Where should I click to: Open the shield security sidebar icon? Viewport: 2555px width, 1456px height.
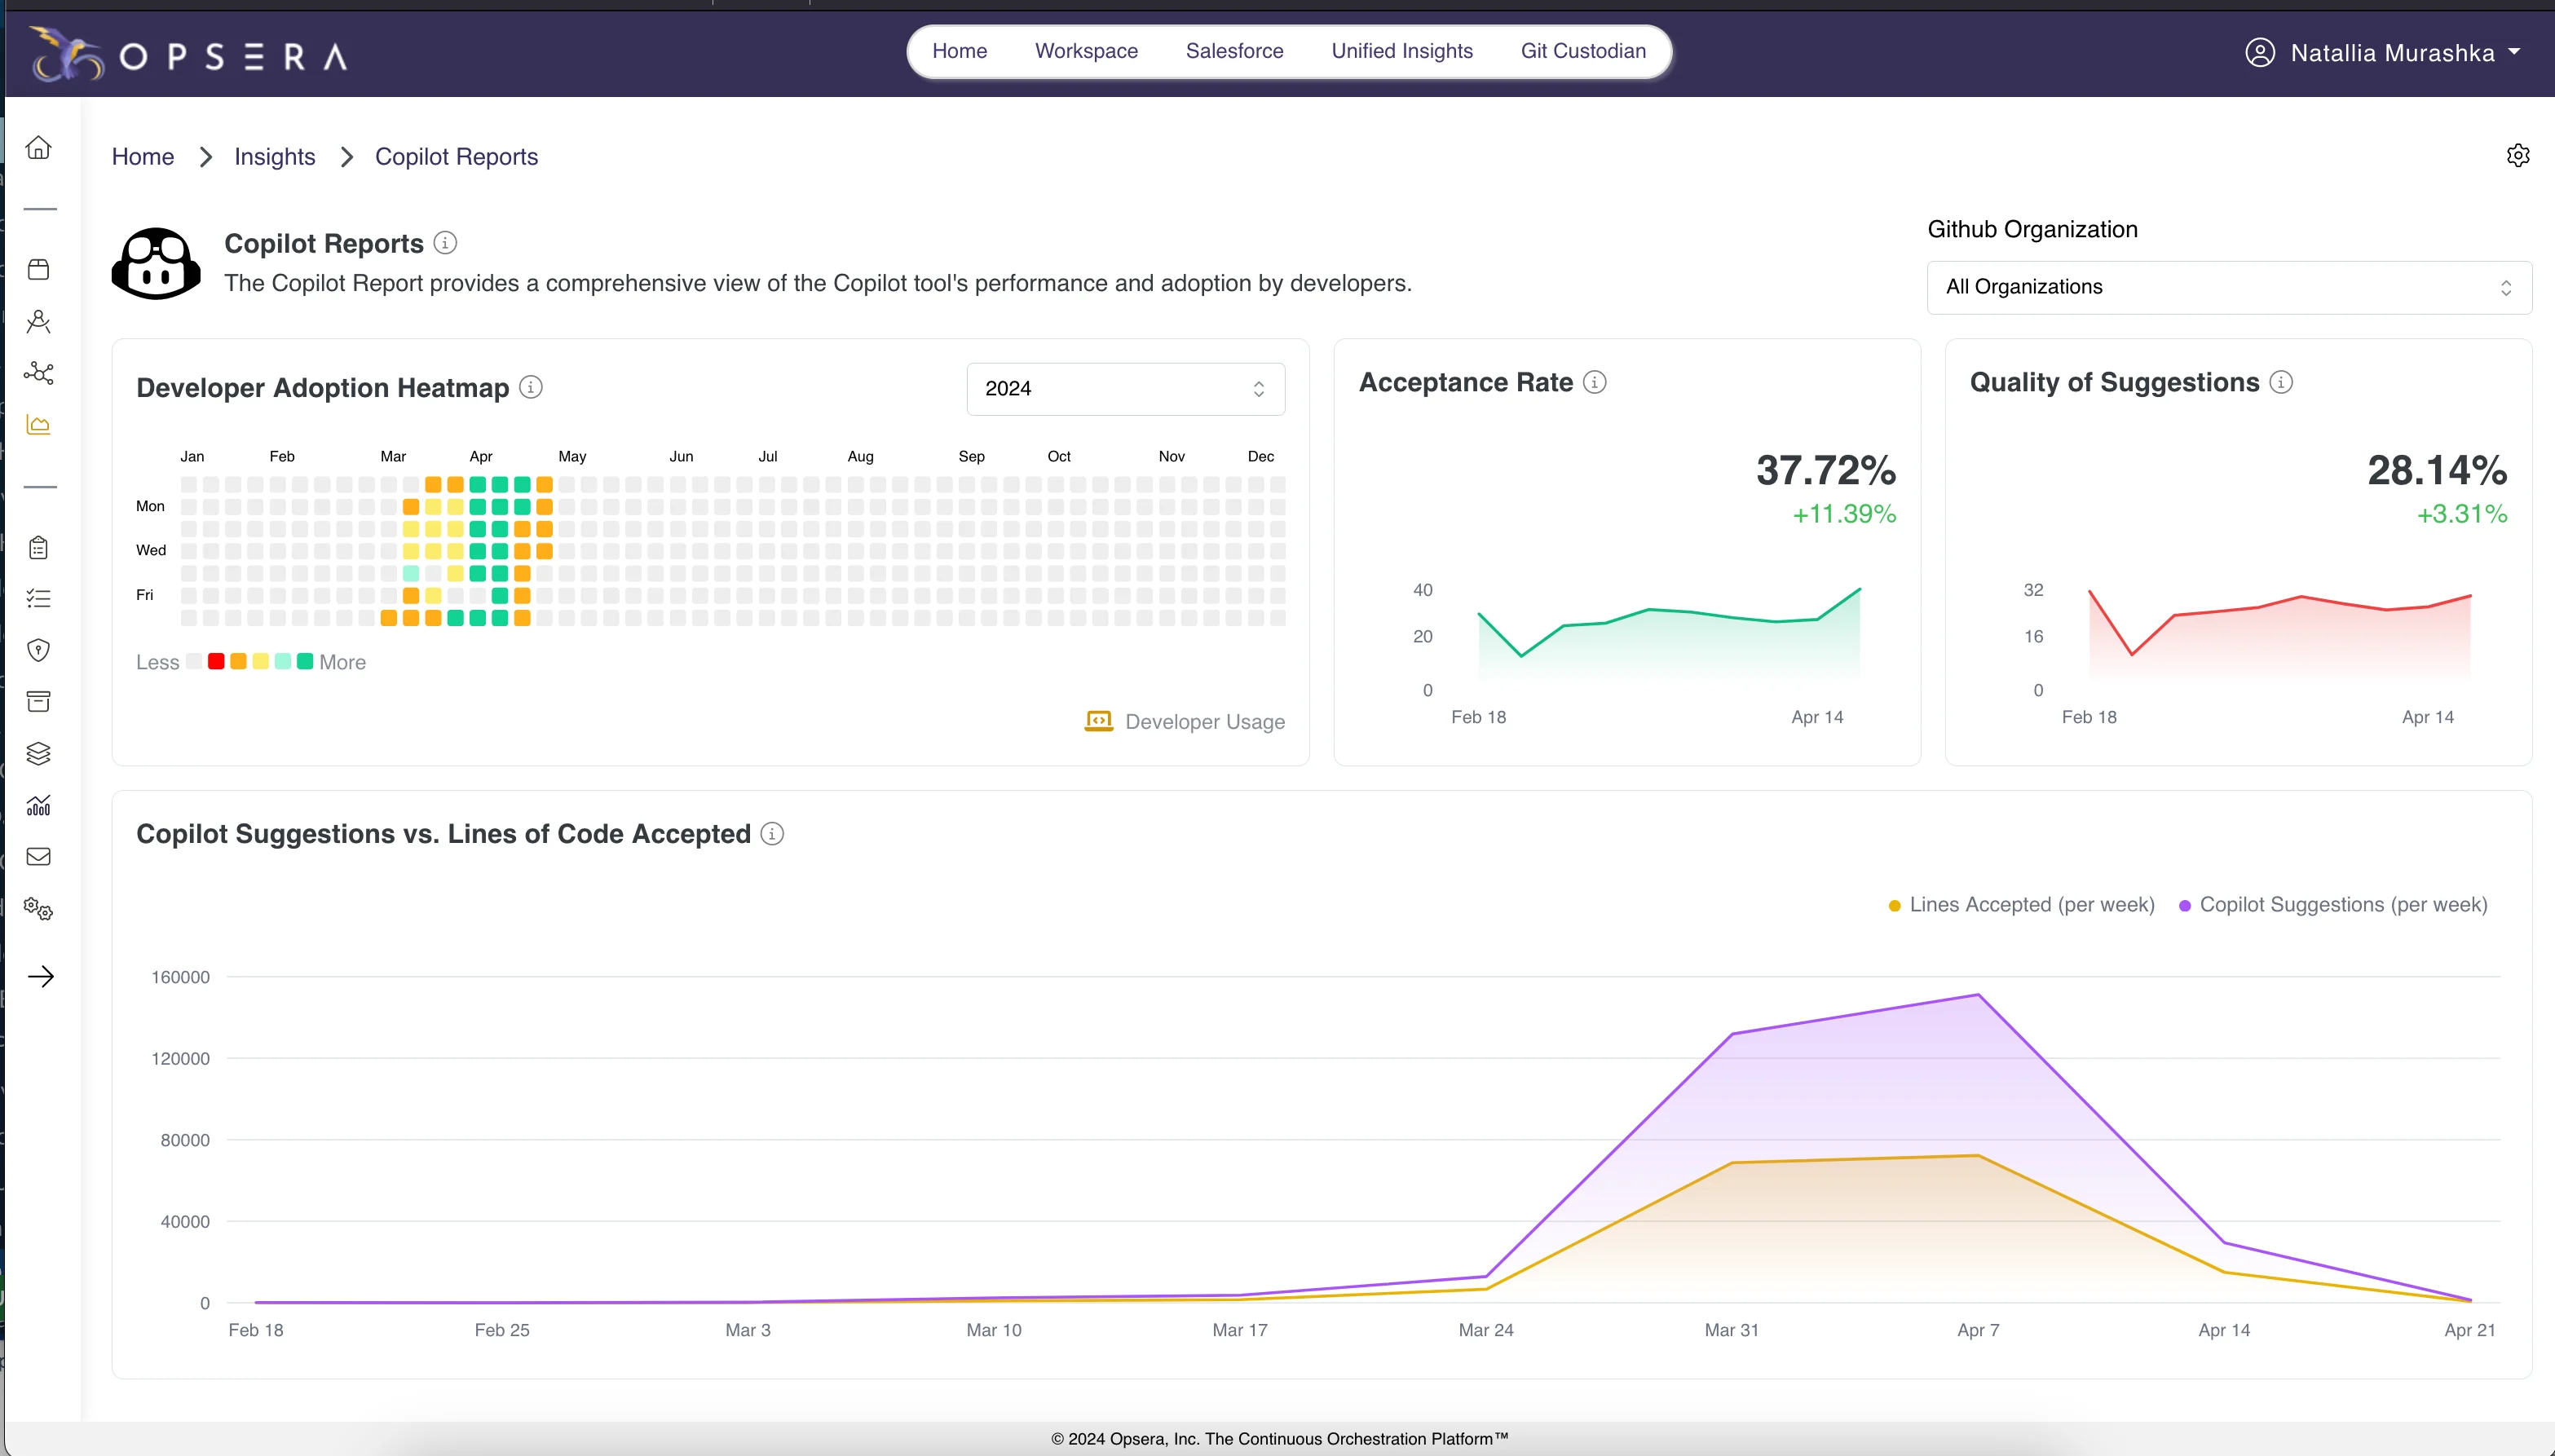pyautogui.click(x=38, y=650)
